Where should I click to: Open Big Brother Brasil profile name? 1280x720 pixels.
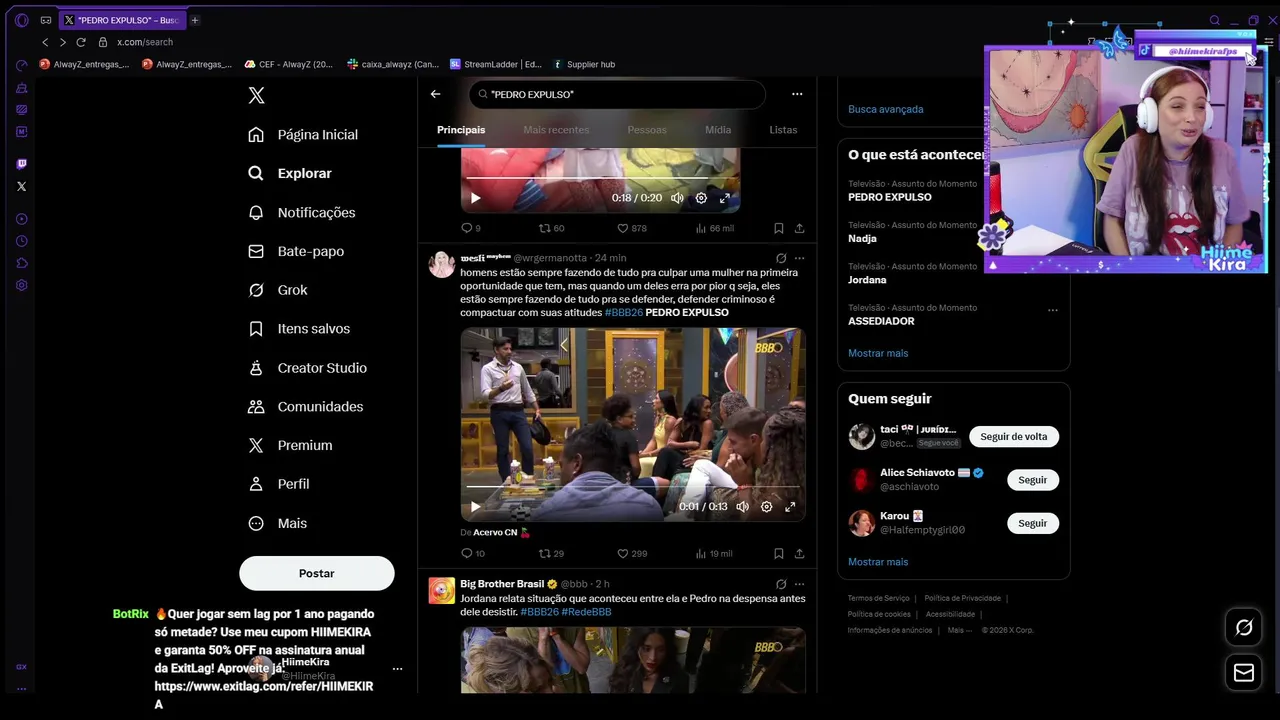[502, 584]
